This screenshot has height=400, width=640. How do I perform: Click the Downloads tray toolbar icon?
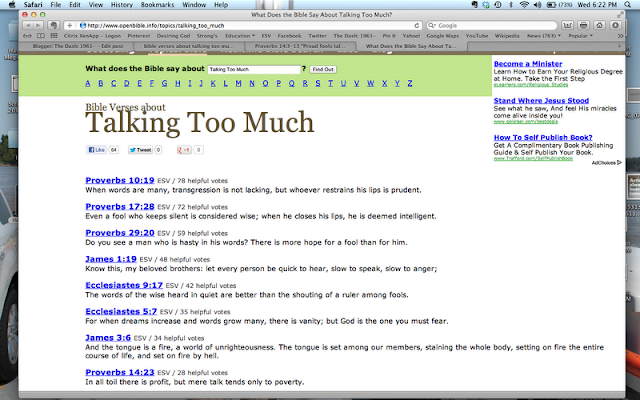[x=567, y=25]
